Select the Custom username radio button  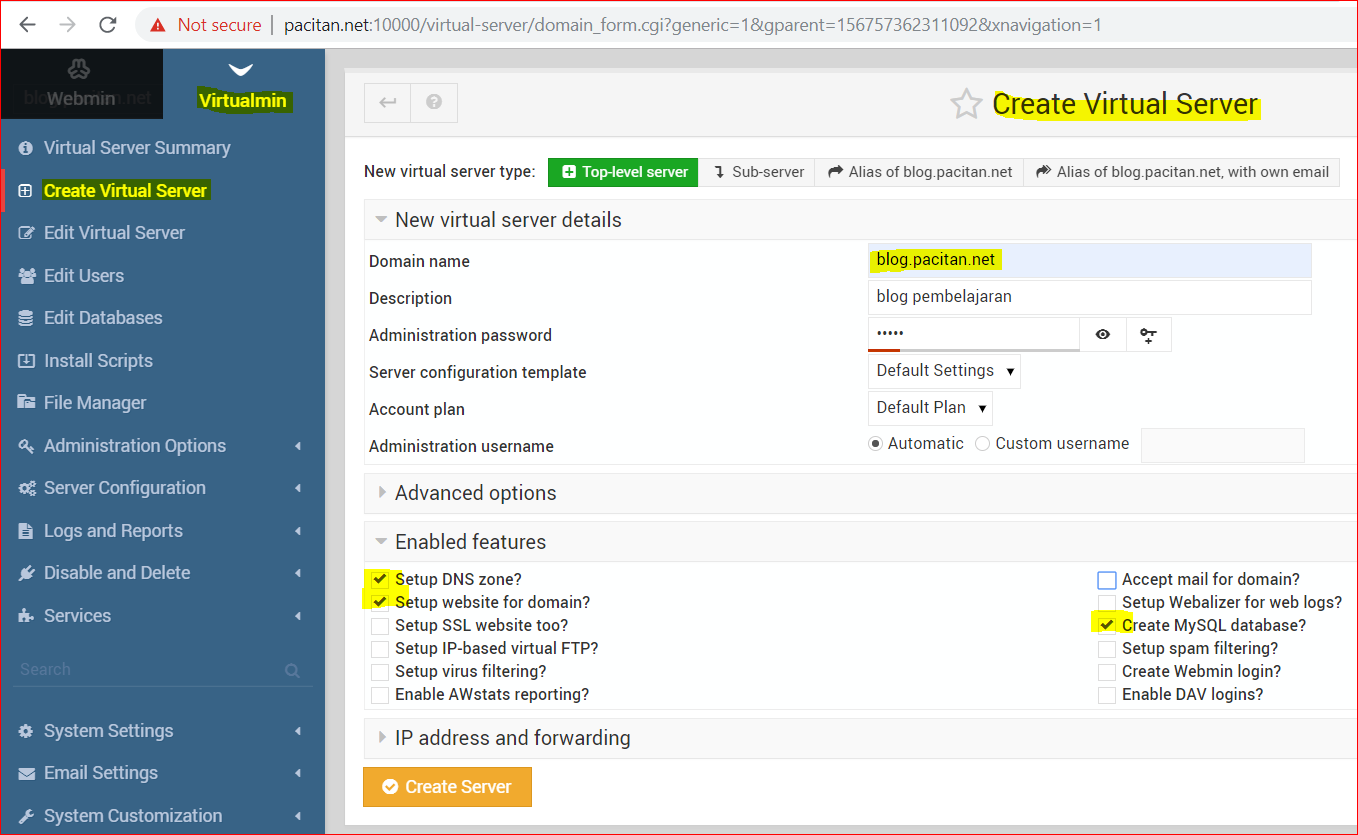click(983, 444)
